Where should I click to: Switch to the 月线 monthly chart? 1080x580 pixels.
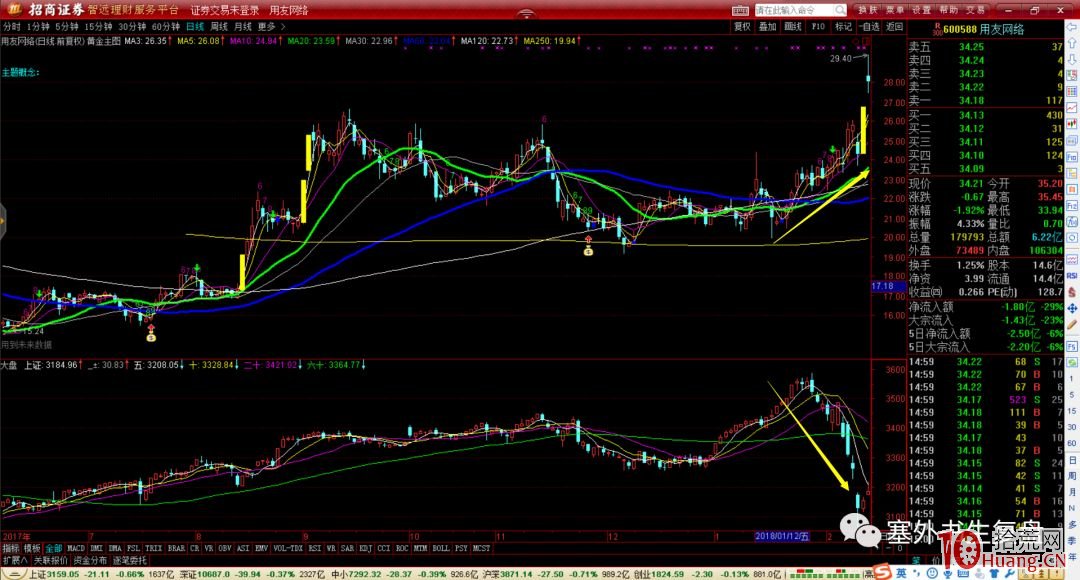[242, 27]
